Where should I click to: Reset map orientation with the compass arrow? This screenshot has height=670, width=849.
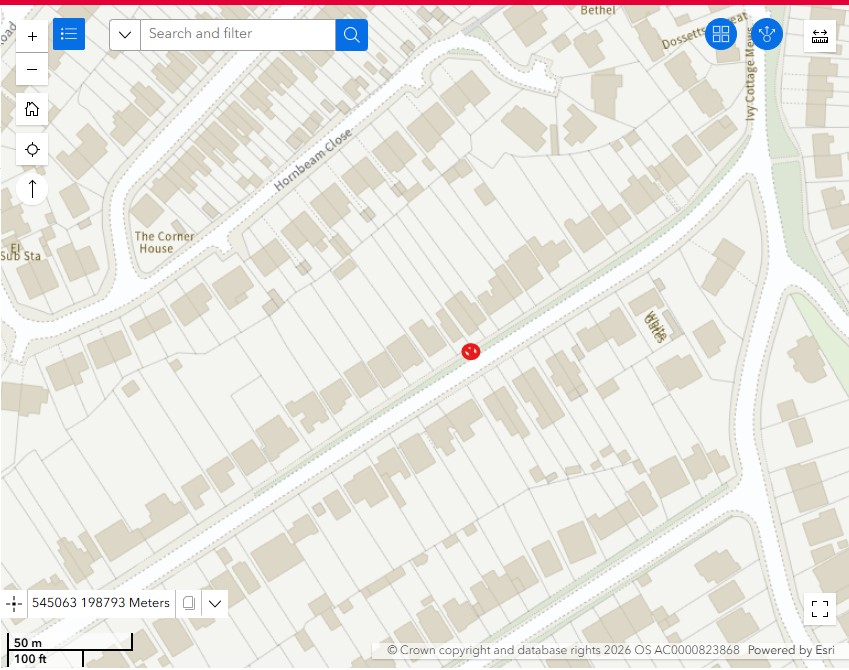32,188
